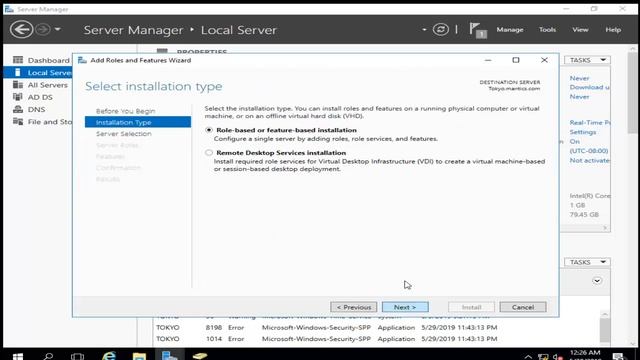This screenshot has width=640, height=360.
Task: Maximize the Add Roles and Features Wizard
Action: tap(516, 60)
